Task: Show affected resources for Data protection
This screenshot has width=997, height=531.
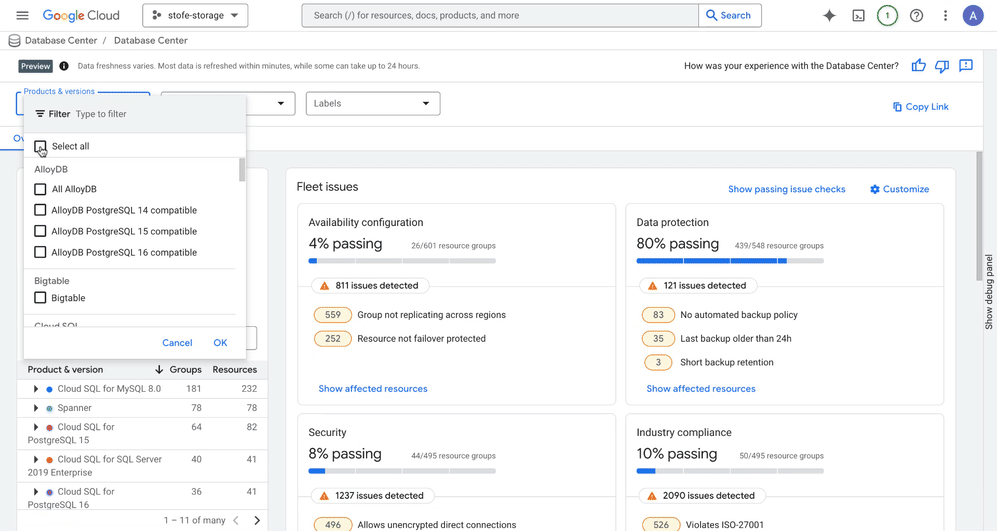Action: coord(701,389)
